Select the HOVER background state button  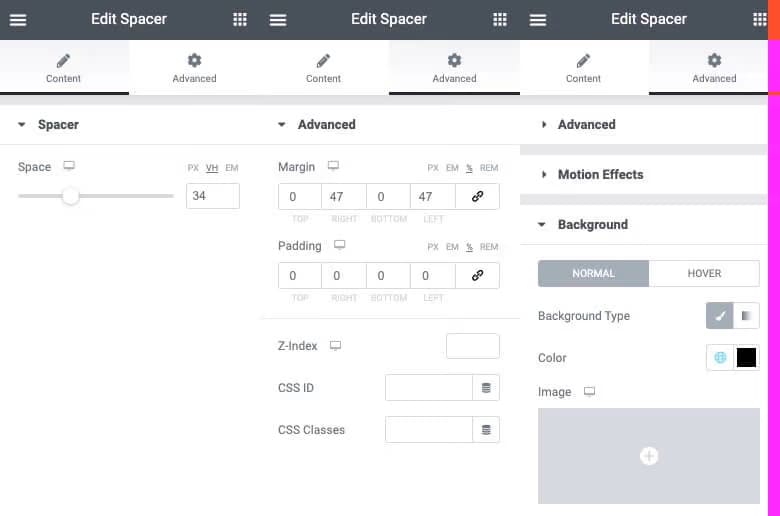click(x=704, y=274)
